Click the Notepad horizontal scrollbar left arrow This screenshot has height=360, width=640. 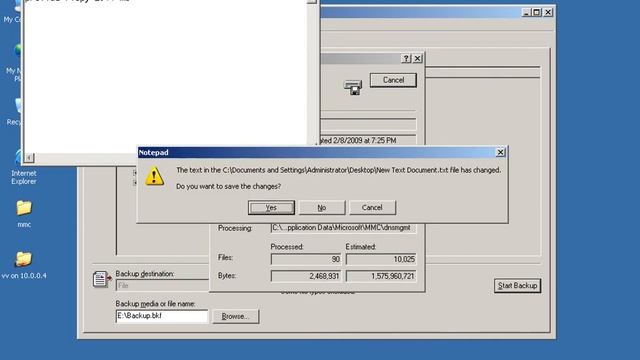click(x=29, y=158)
